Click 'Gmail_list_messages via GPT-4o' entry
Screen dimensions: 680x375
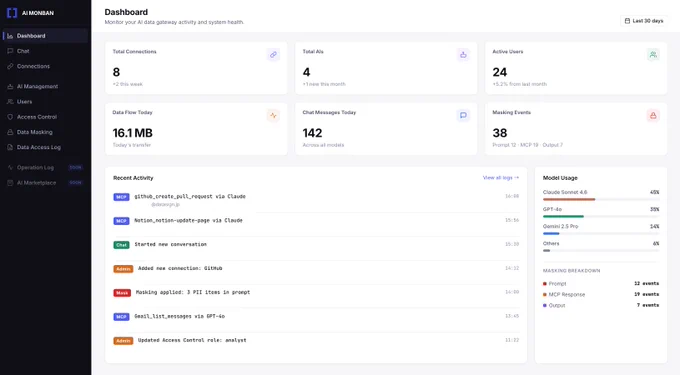pyautogui.click(x=180, y=316)
